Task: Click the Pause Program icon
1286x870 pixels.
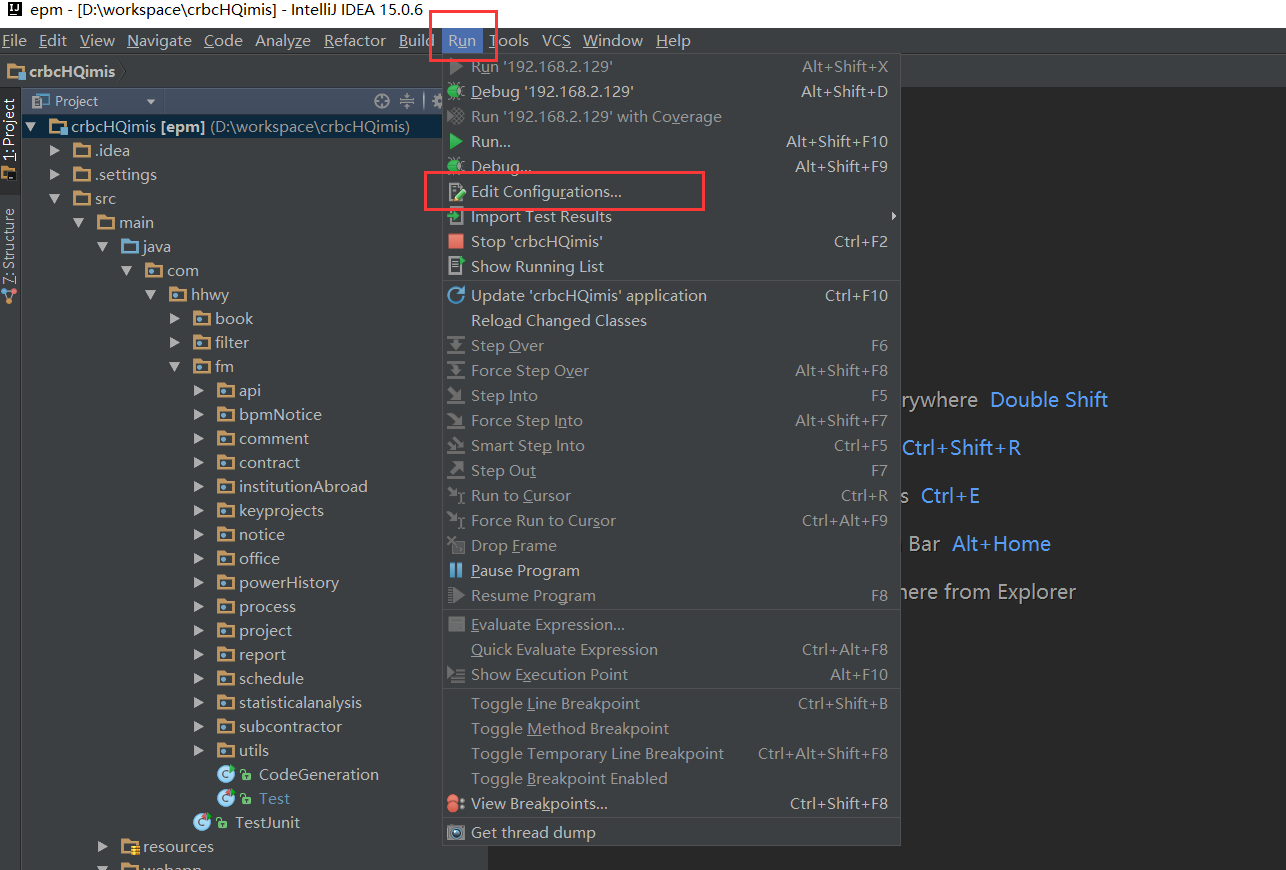Action: (x=456, y=571)
